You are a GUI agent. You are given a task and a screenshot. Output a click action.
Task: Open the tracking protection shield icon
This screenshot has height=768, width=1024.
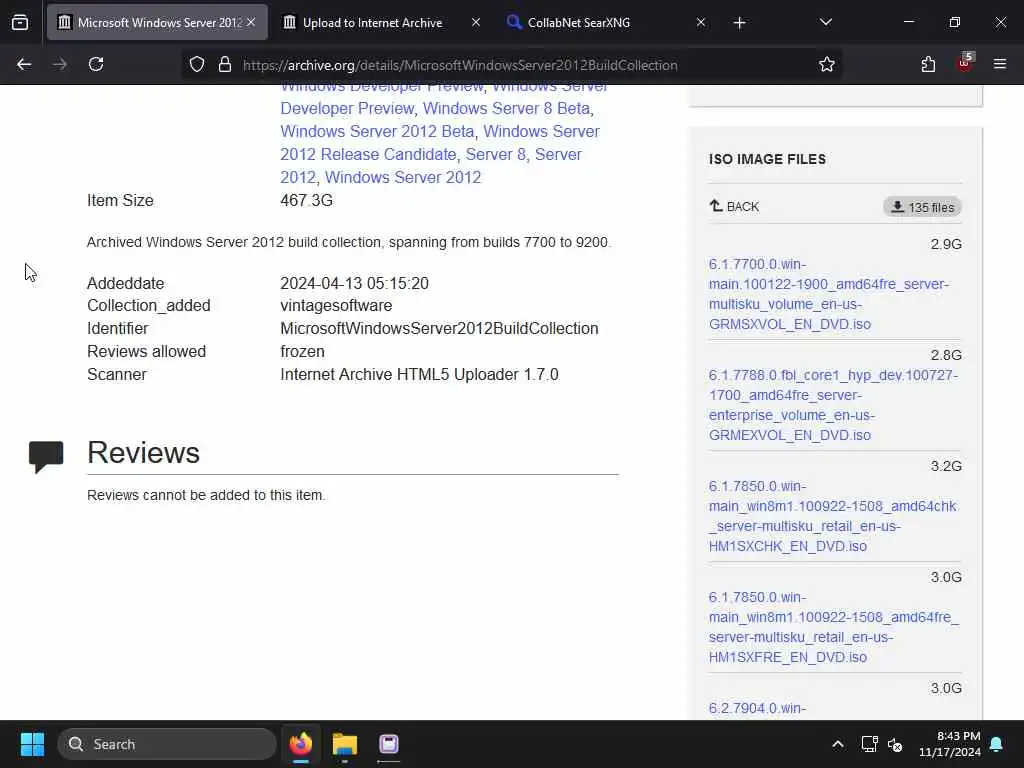pos(197,64)
